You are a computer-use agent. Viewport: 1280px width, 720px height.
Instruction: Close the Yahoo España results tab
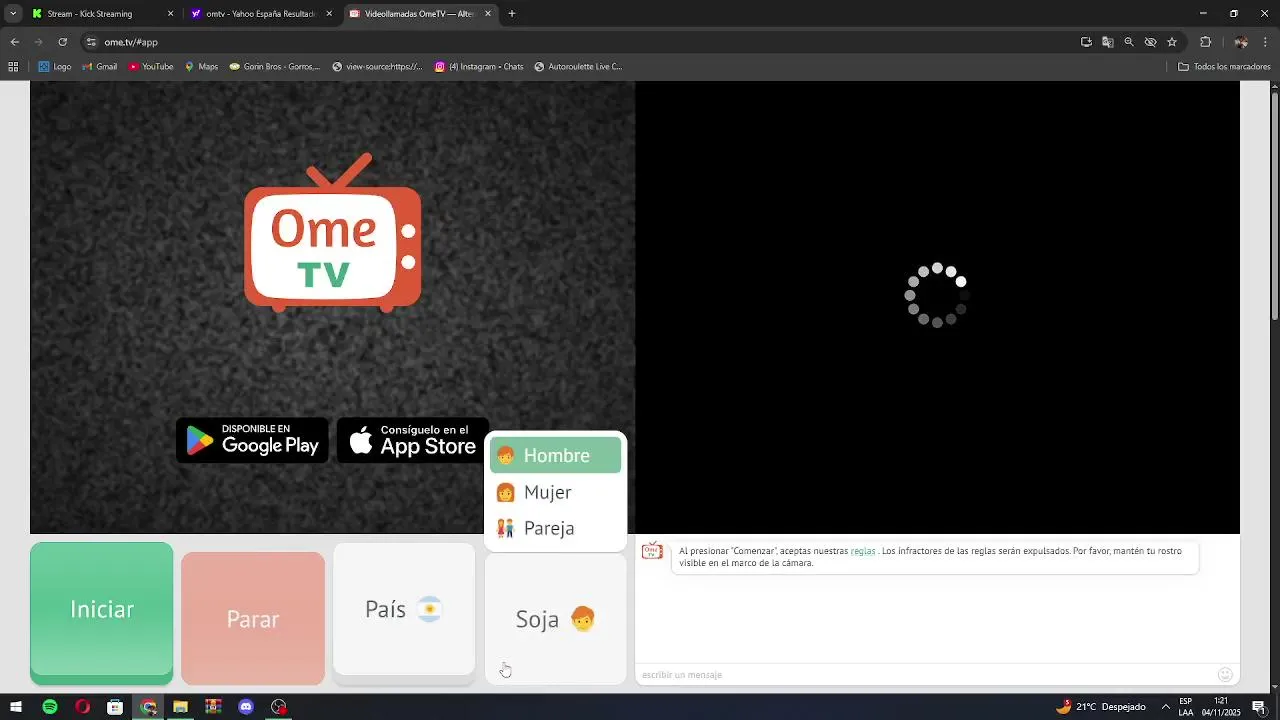coord(329,14)
